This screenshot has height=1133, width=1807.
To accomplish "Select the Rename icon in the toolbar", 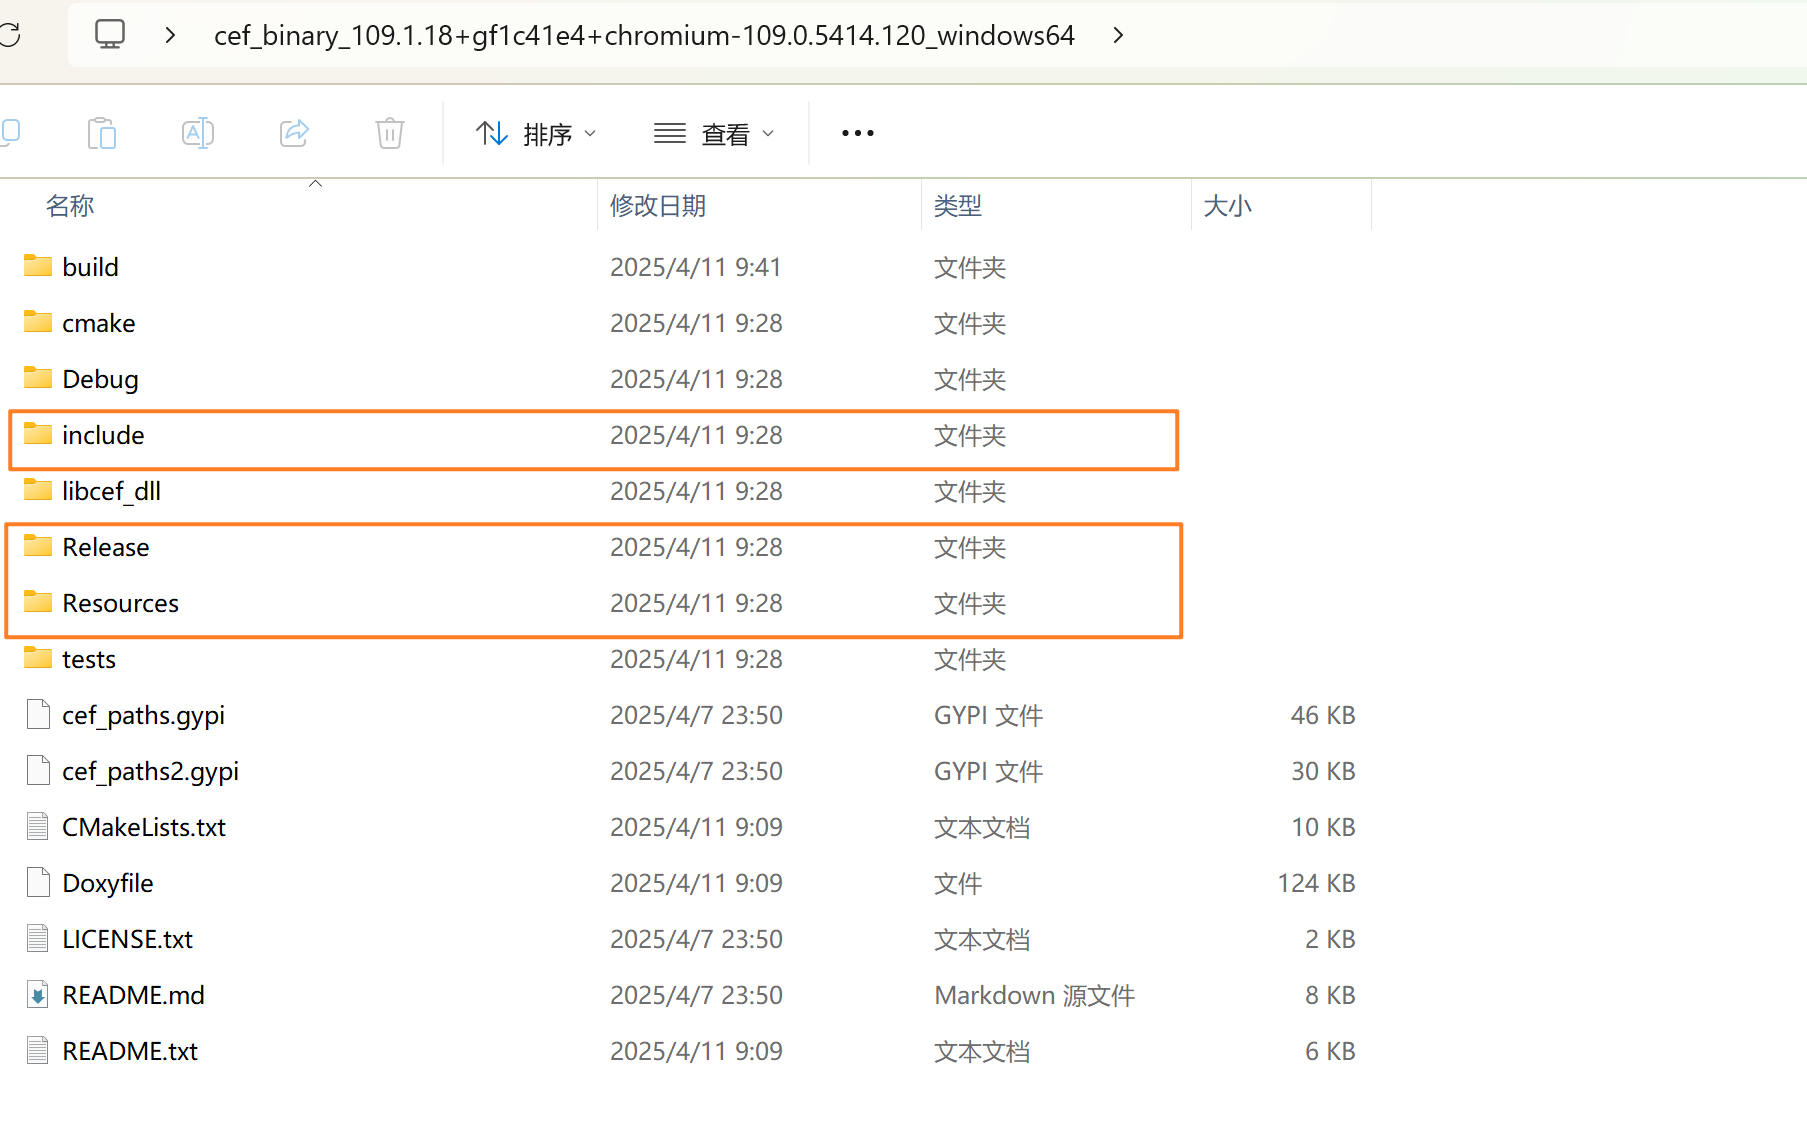I will click(197, 132).
